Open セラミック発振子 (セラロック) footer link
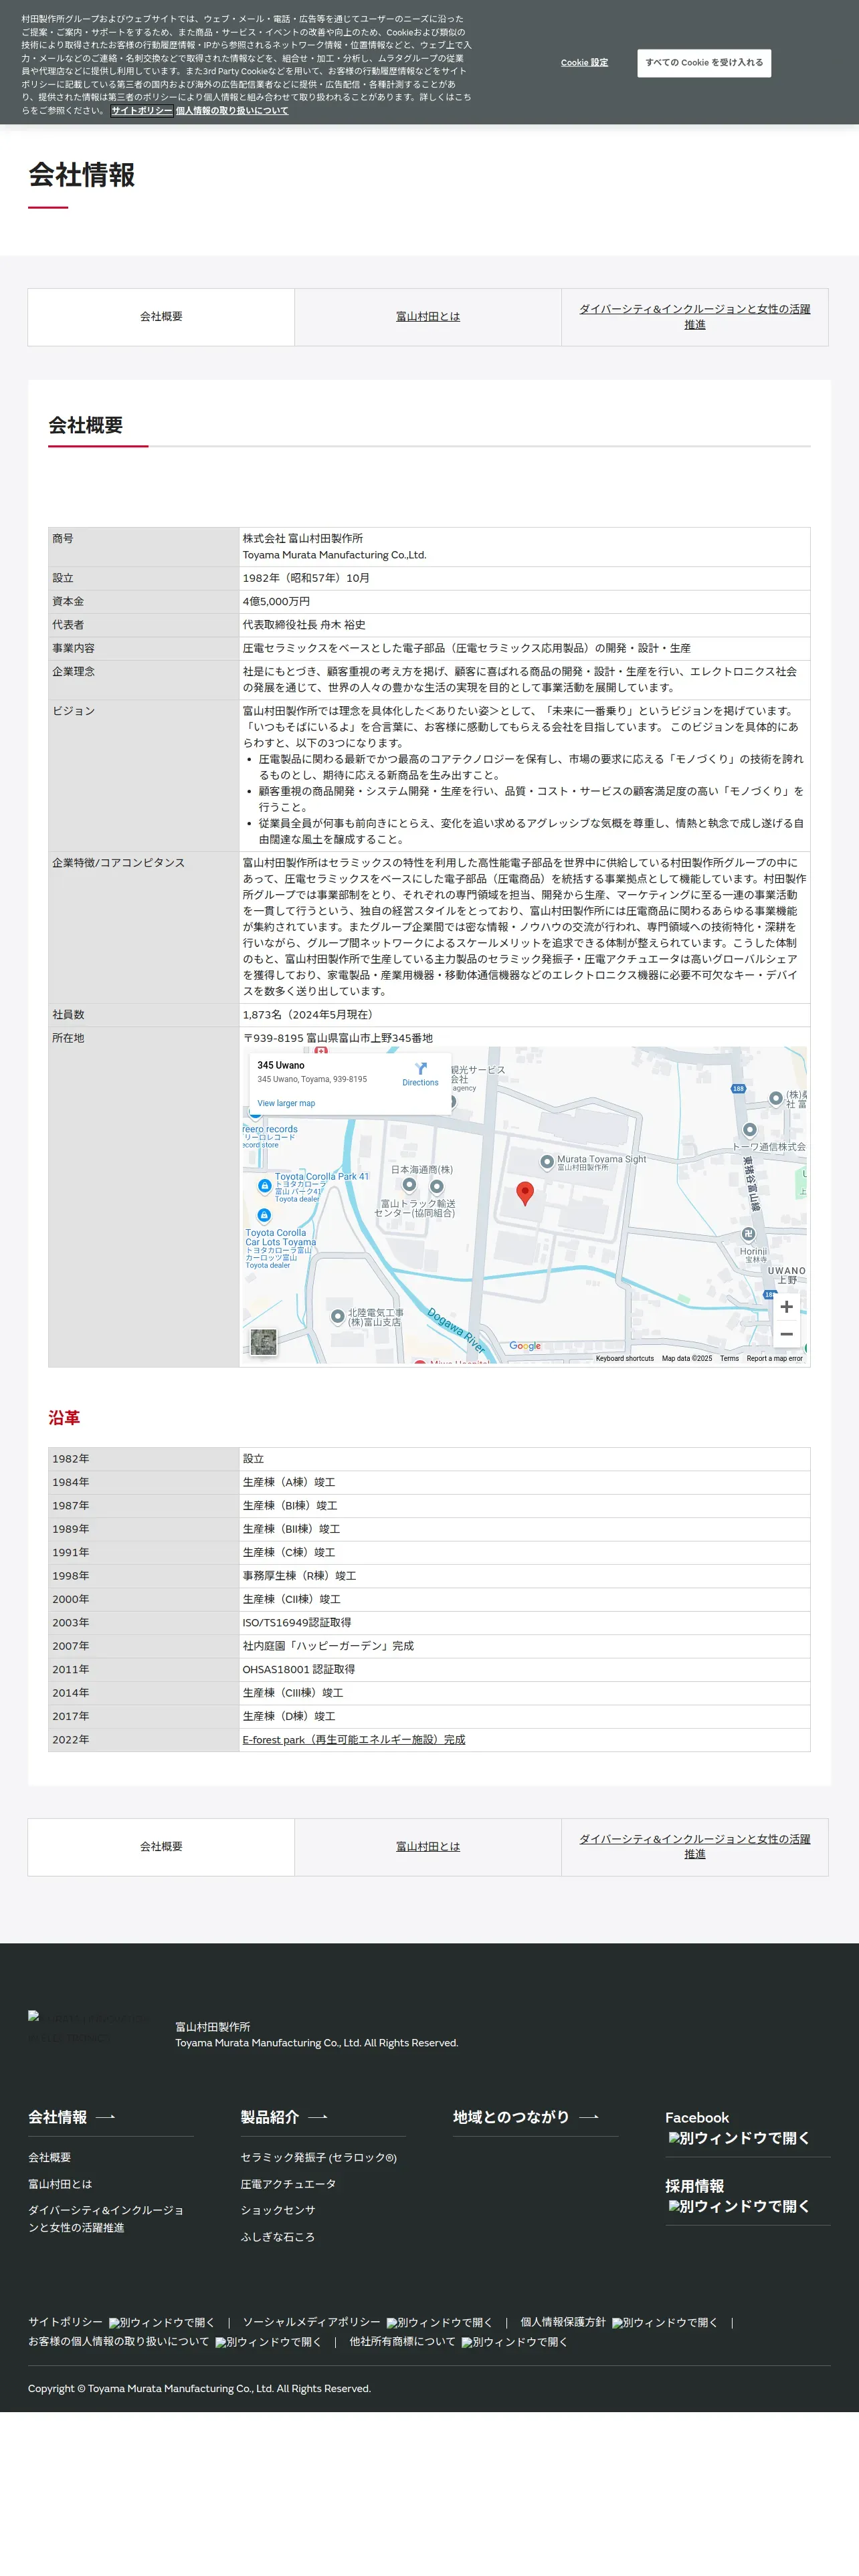Image resolution: width=859 pixels, height=2576 pixels. 318,2158
